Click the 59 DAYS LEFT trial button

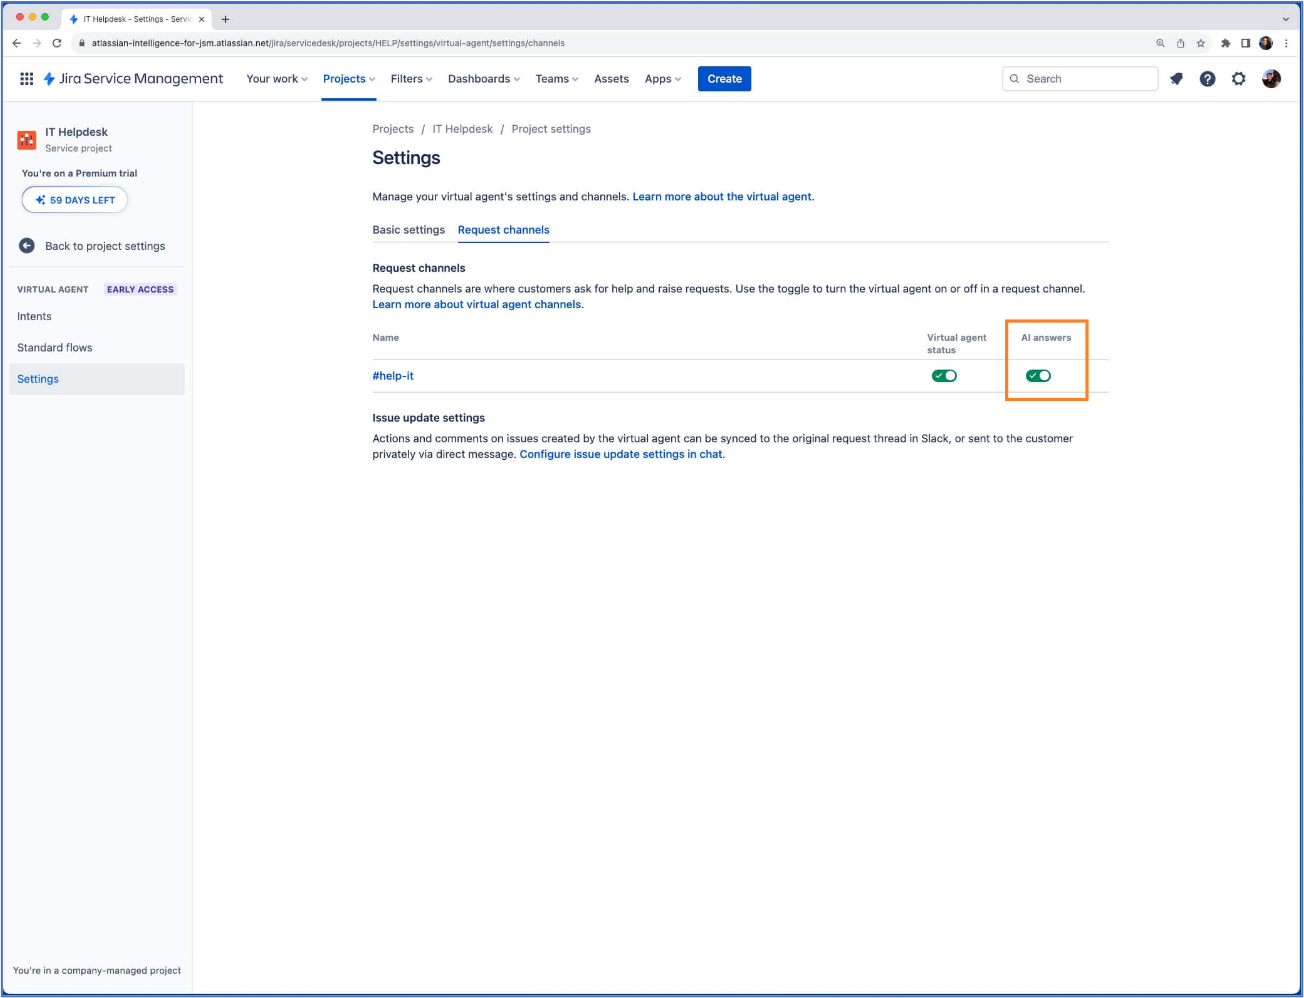coord(75,200)
